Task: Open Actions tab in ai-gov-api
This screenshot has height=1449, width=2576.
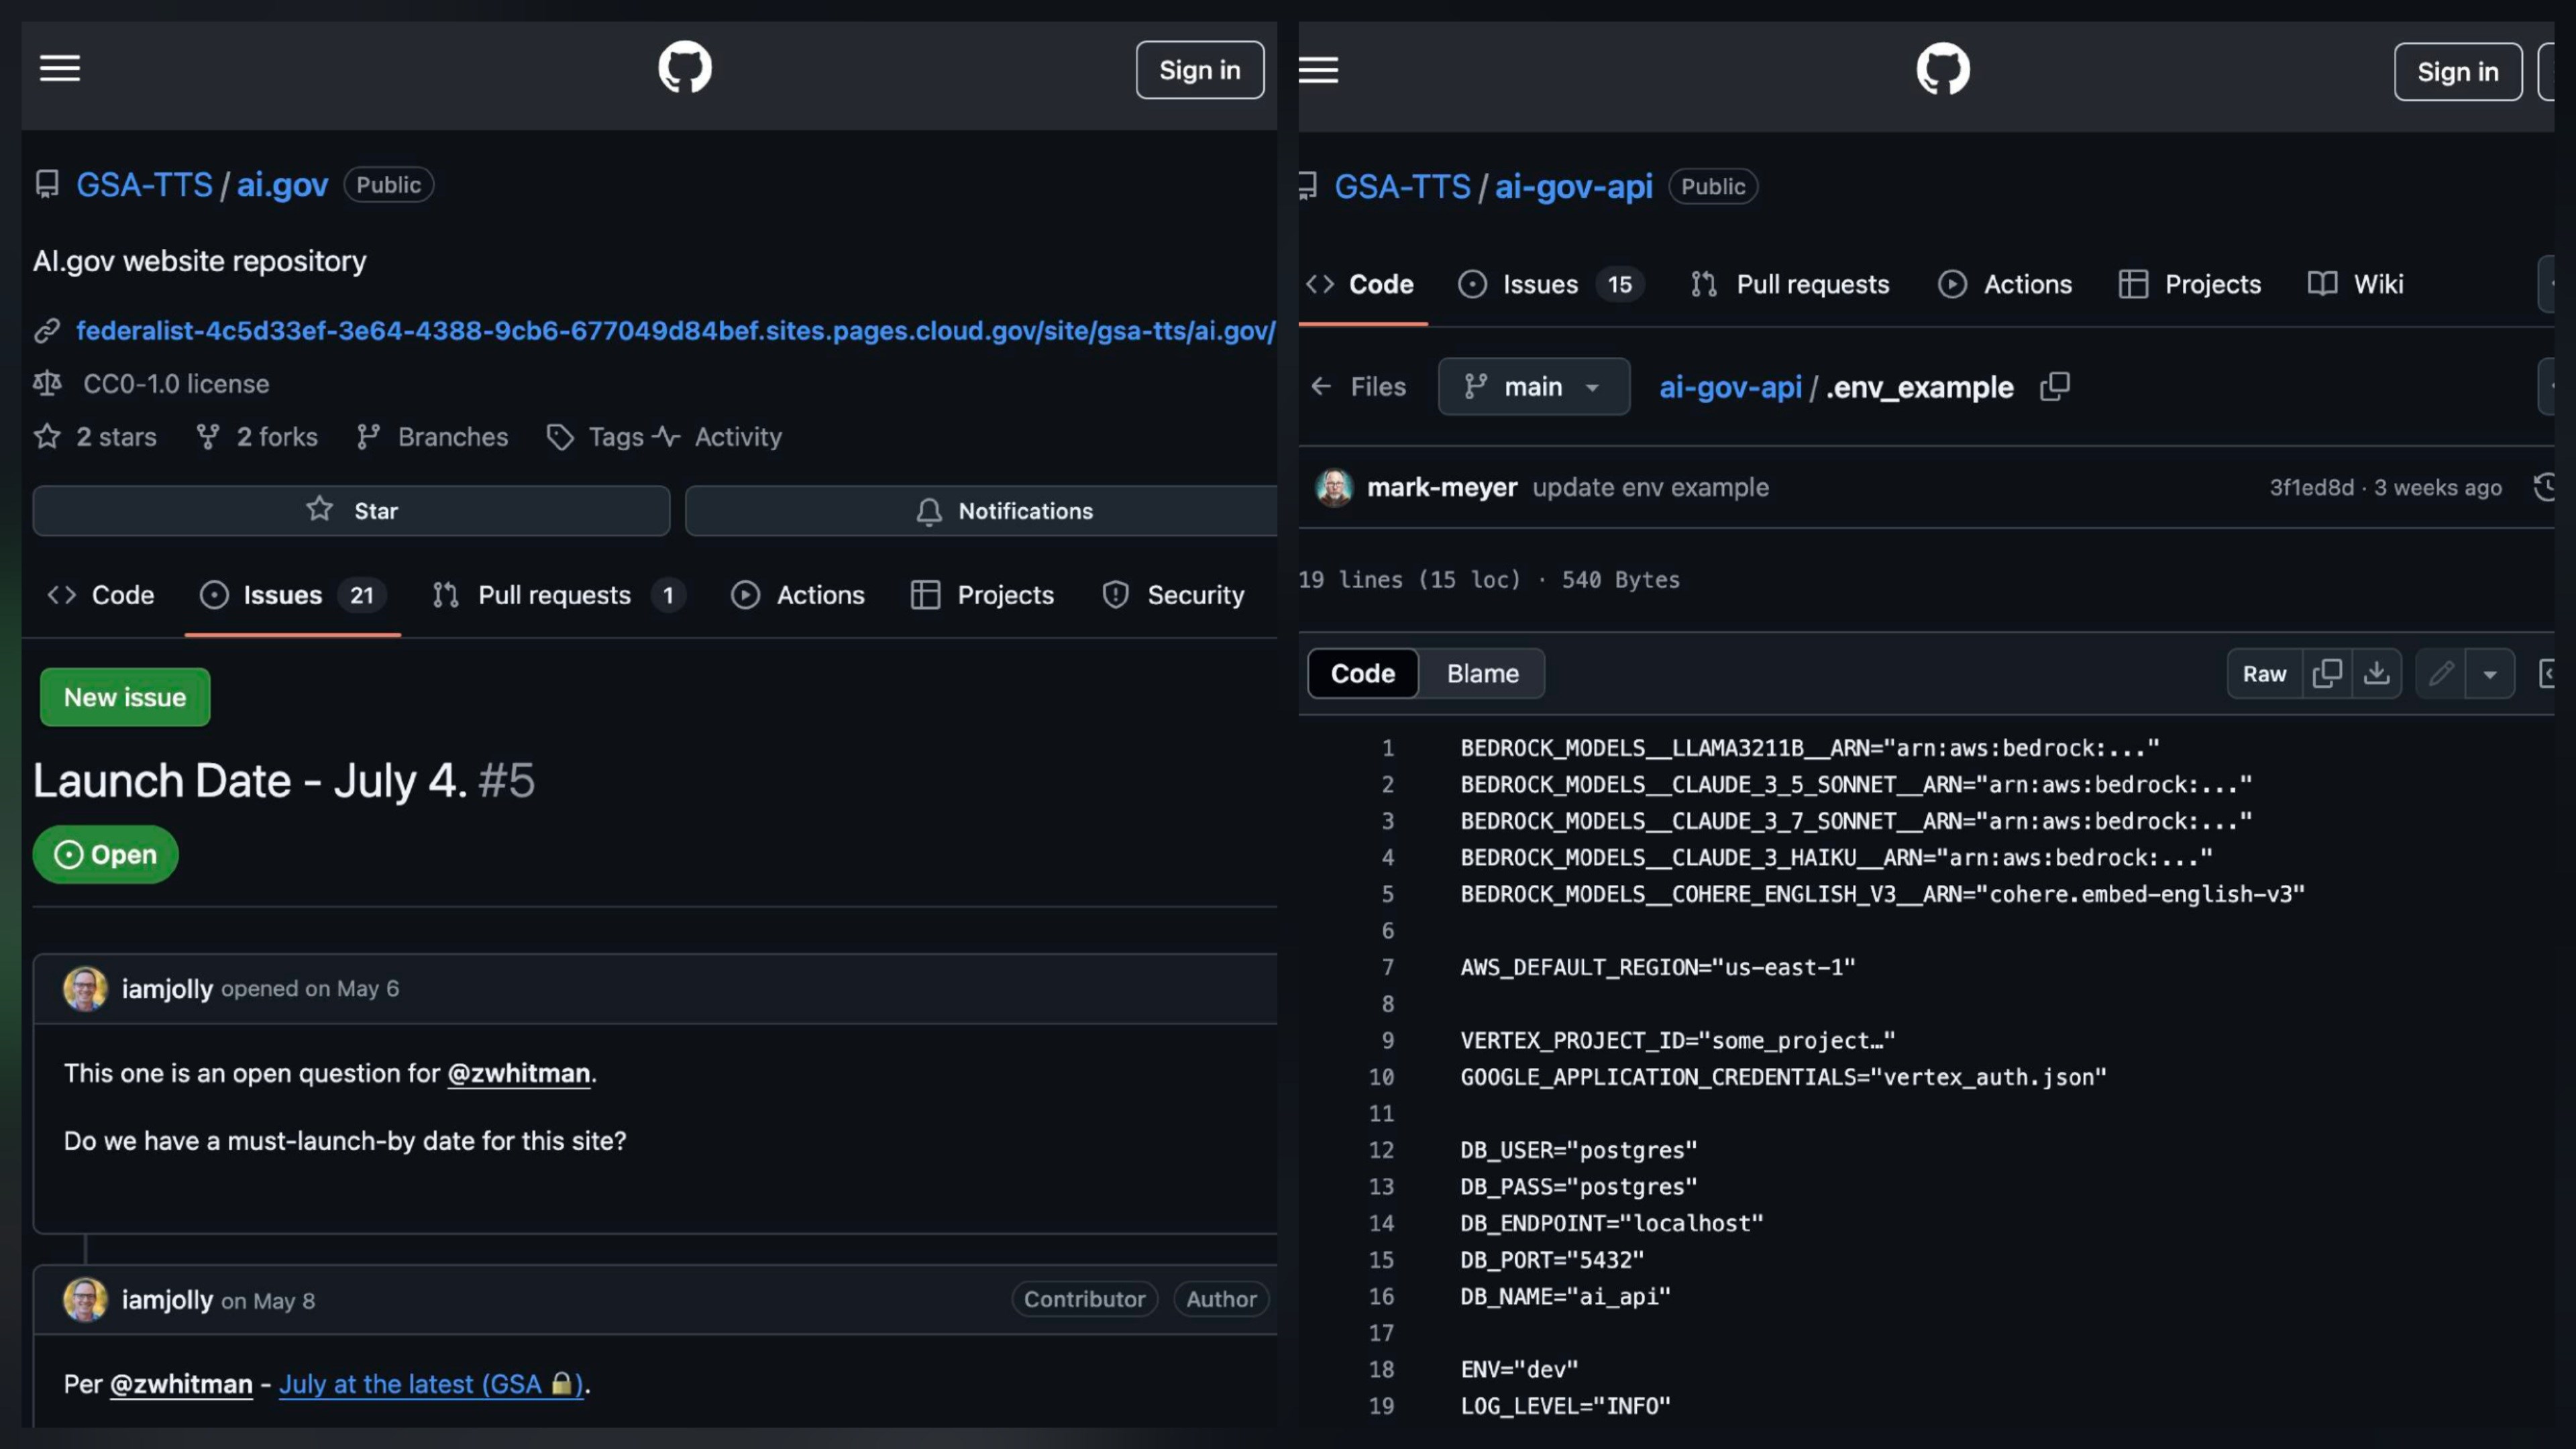Action: pos(2005,284)
